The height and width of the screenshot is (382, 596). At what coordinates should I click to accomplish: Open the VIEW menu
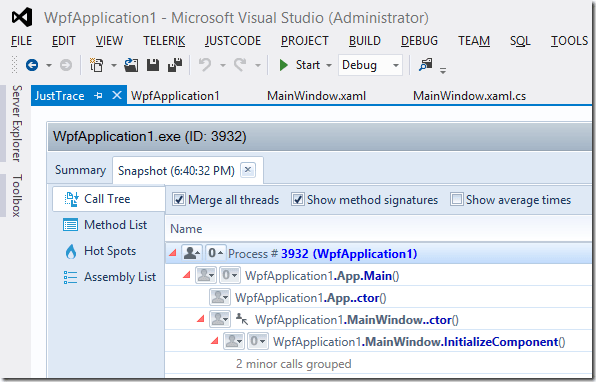click(x=109, y=41)
